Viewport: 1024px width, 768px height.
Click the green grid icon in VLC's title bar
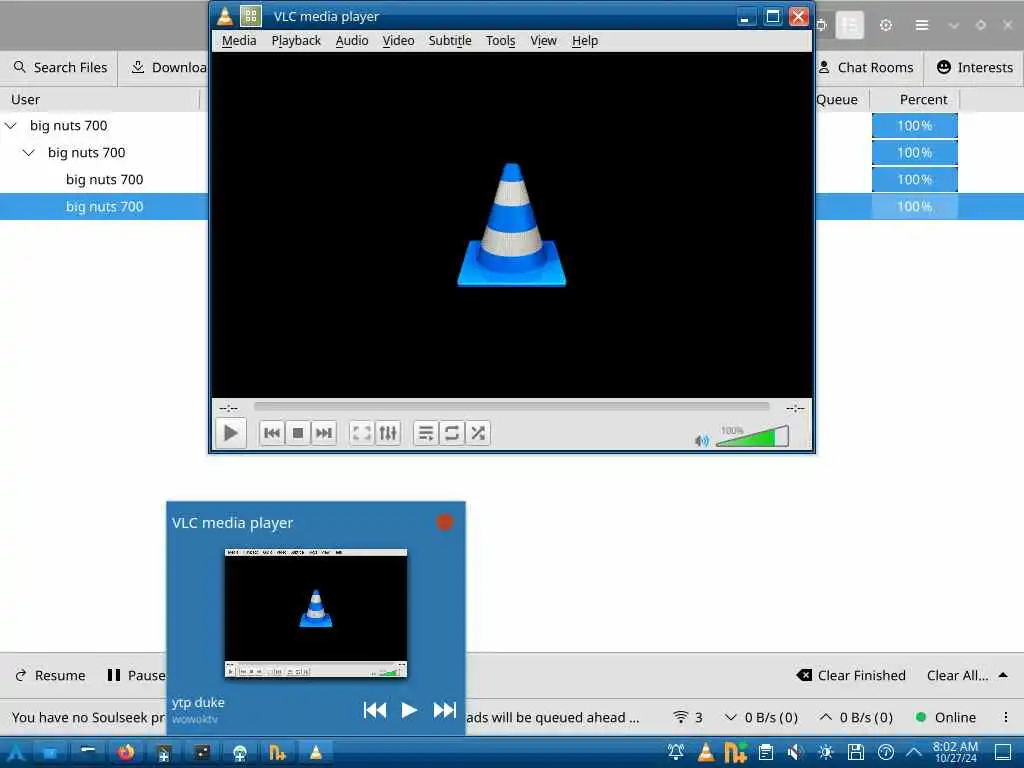tap(251, 16)
